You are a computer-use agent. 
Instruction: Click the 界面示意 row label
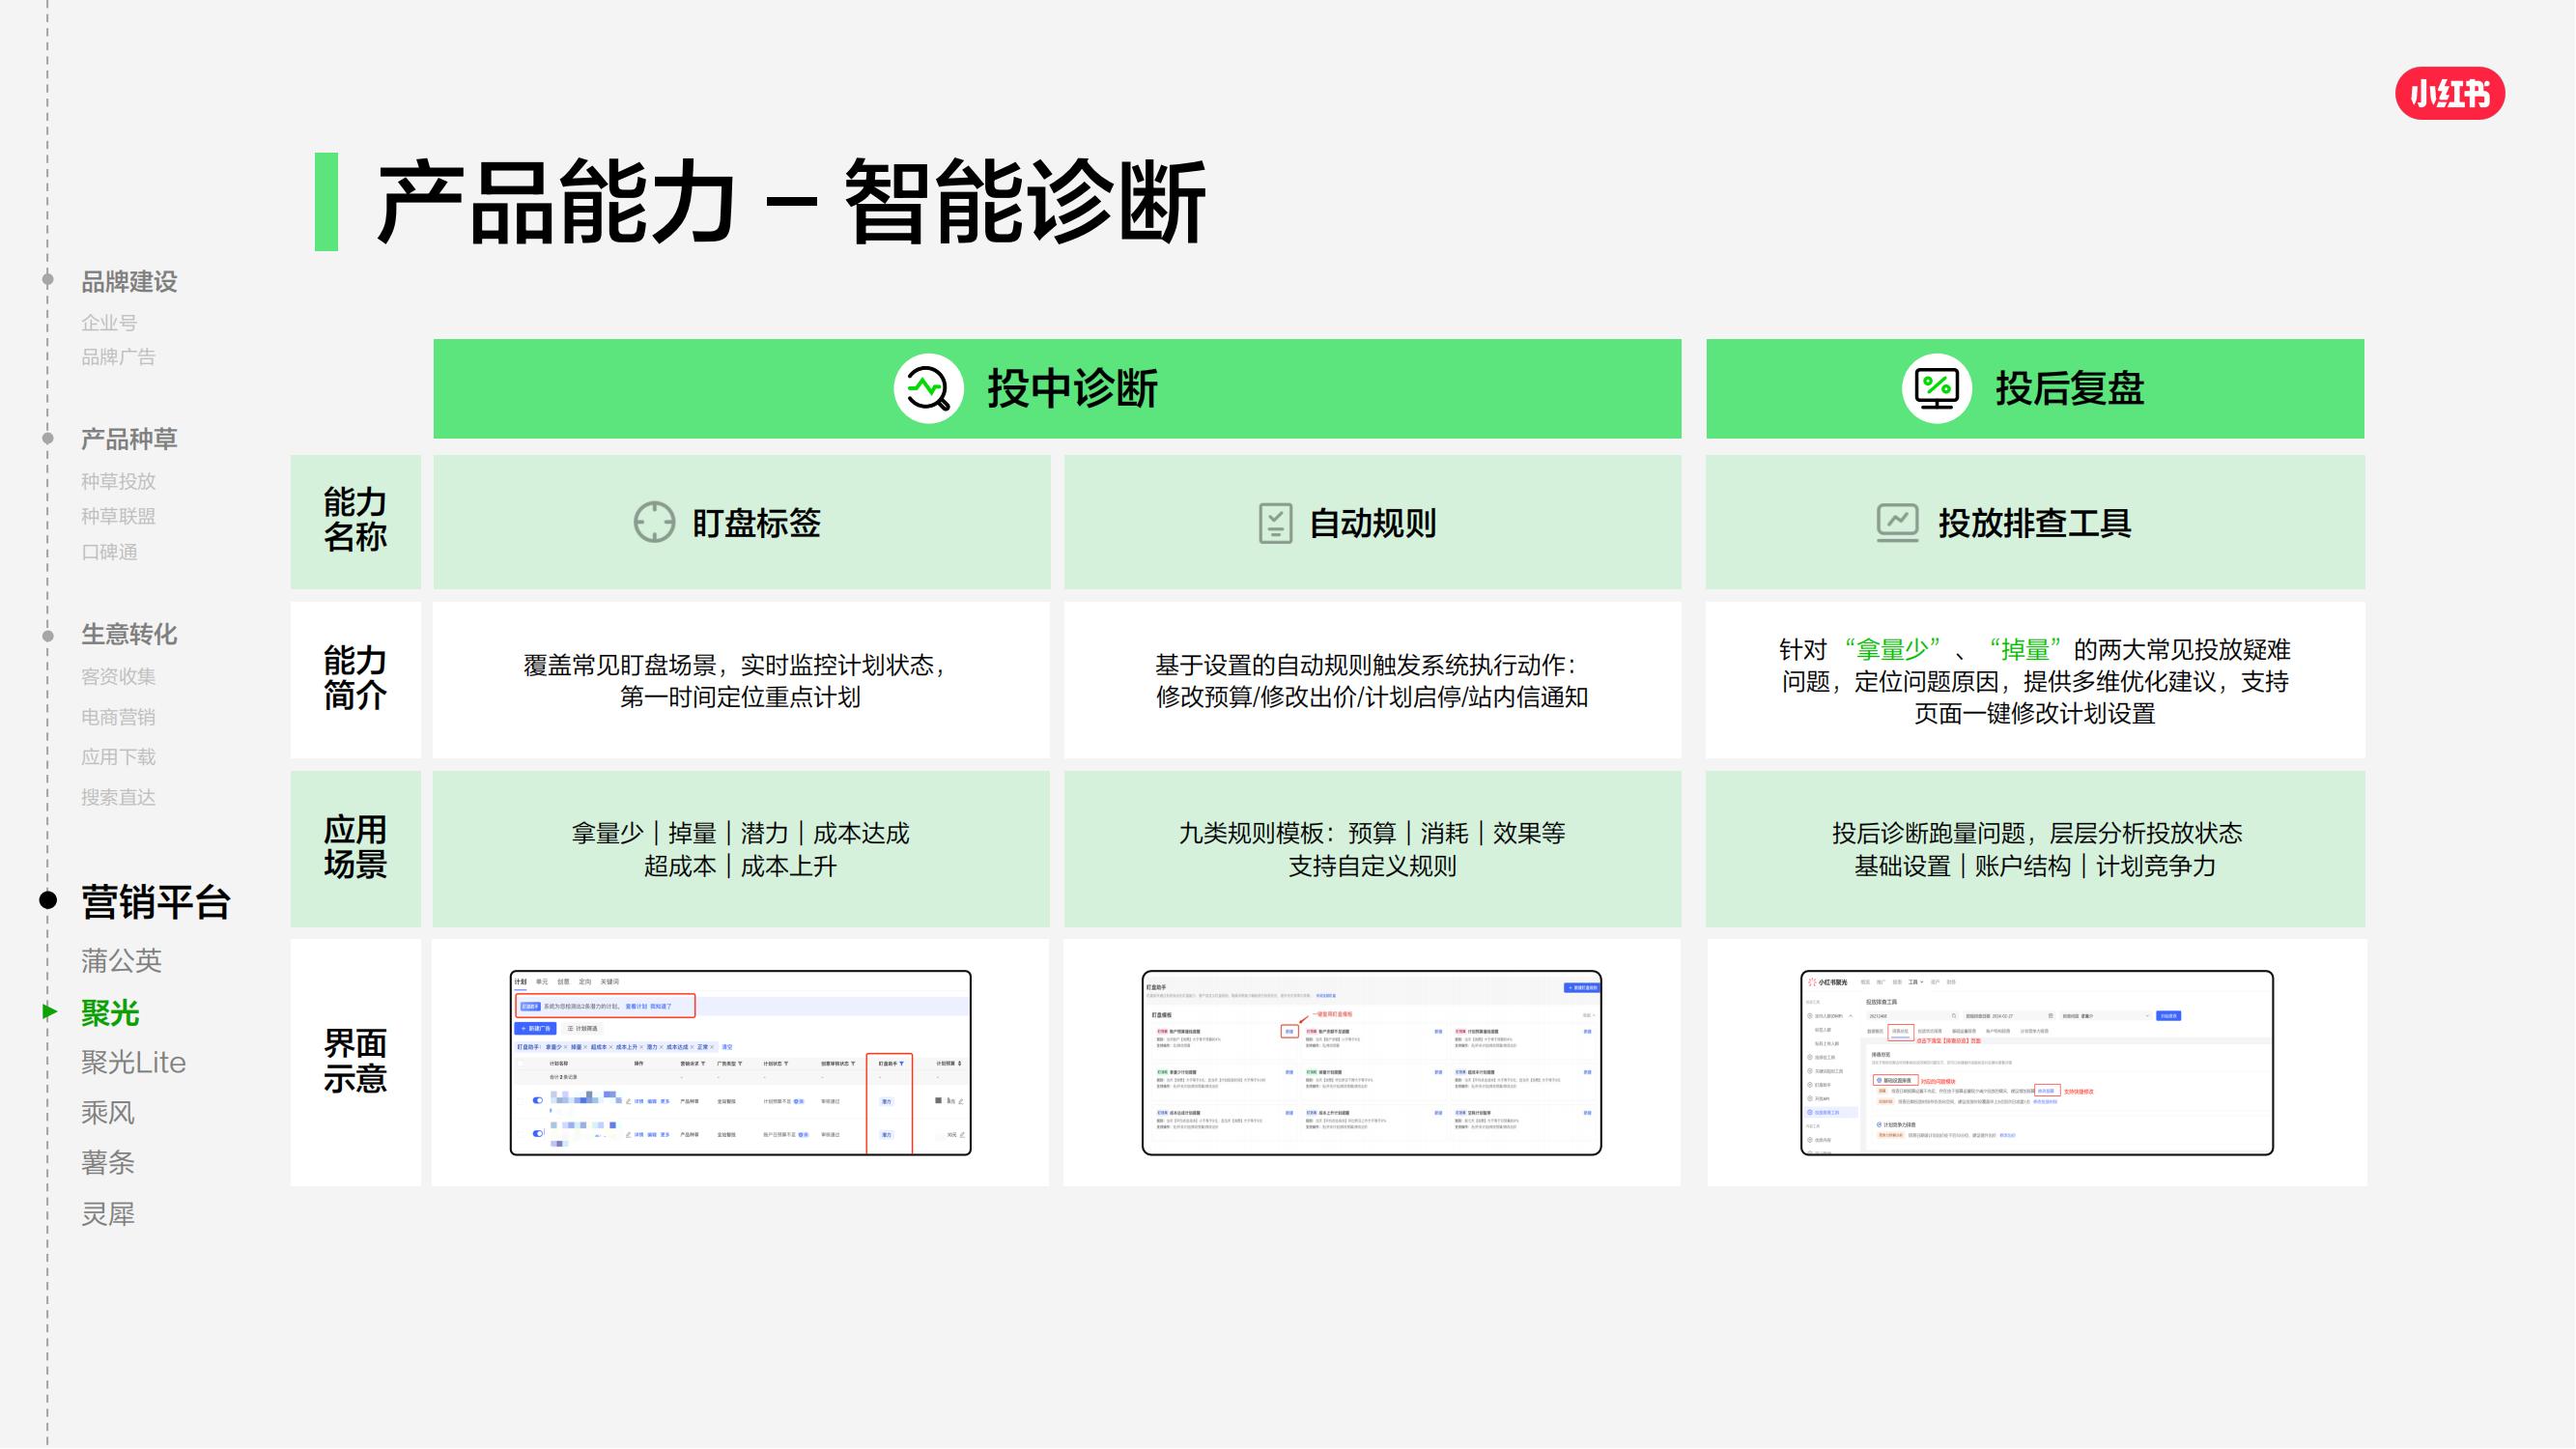tap(355, 1062)
